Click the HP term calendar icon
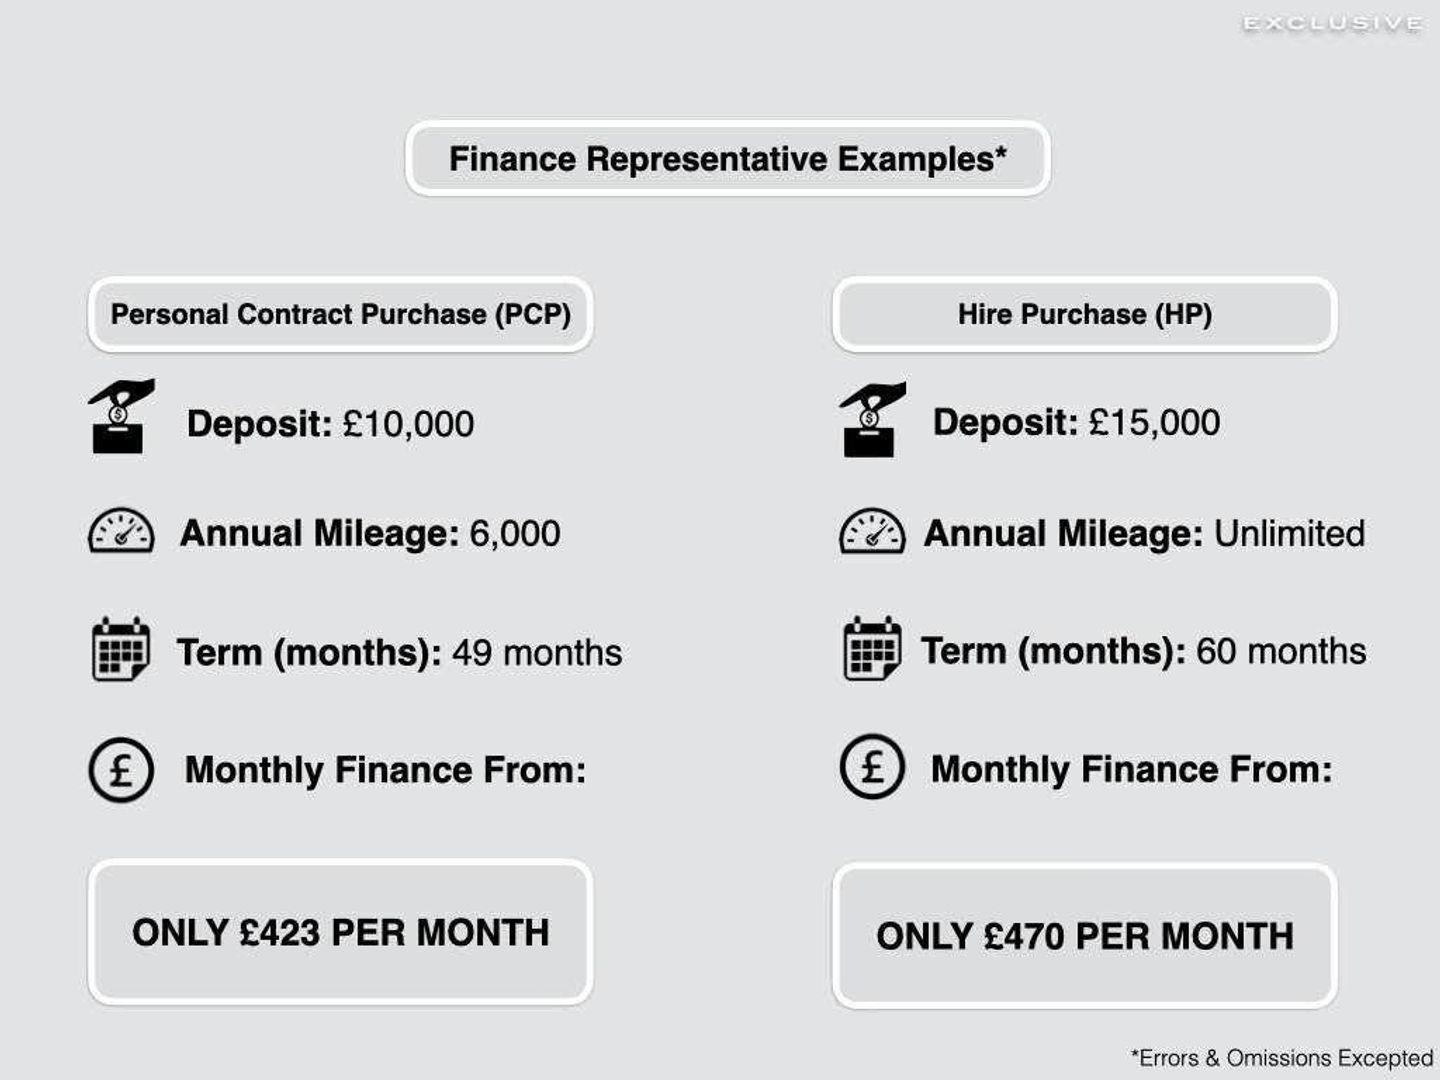Screen dimensions: 1440x1080 pyautogui.click(x=872, y=648)
